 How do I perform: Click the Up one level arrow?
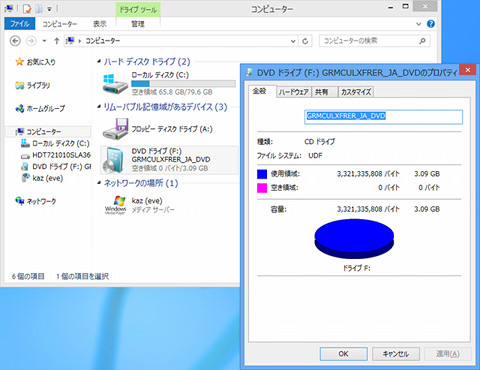(56, 41)
